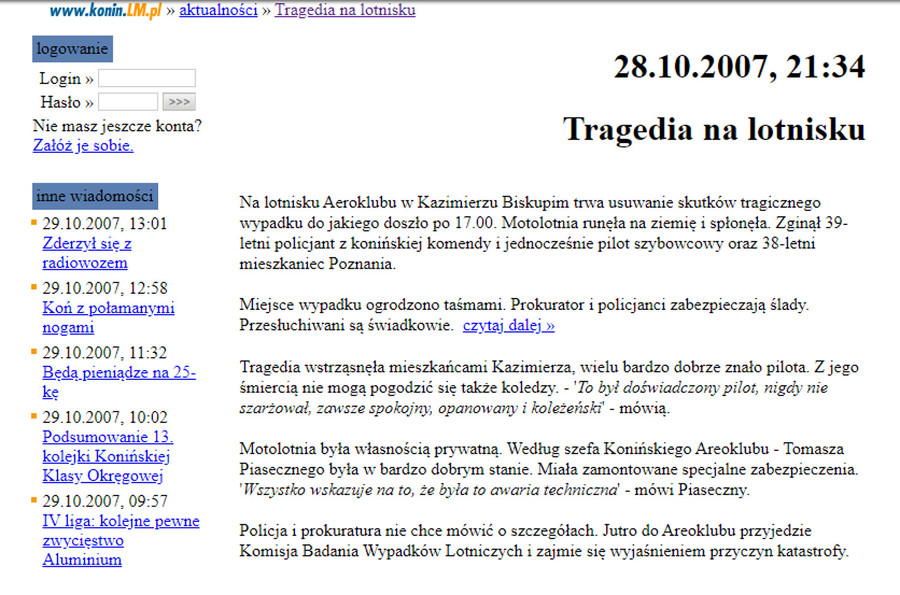Click orange bullet beside 29.10.2007, 10:02
Image resolution: width=900 pixels, height=595 pixels.
point(36,417)
